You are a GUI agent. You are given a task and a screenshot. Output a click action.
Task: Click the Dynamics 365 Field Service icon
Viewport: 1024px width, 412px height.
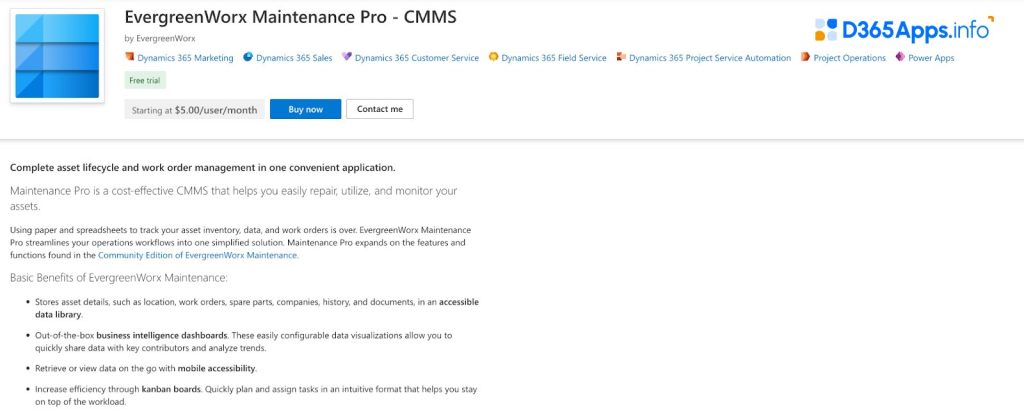494,57
